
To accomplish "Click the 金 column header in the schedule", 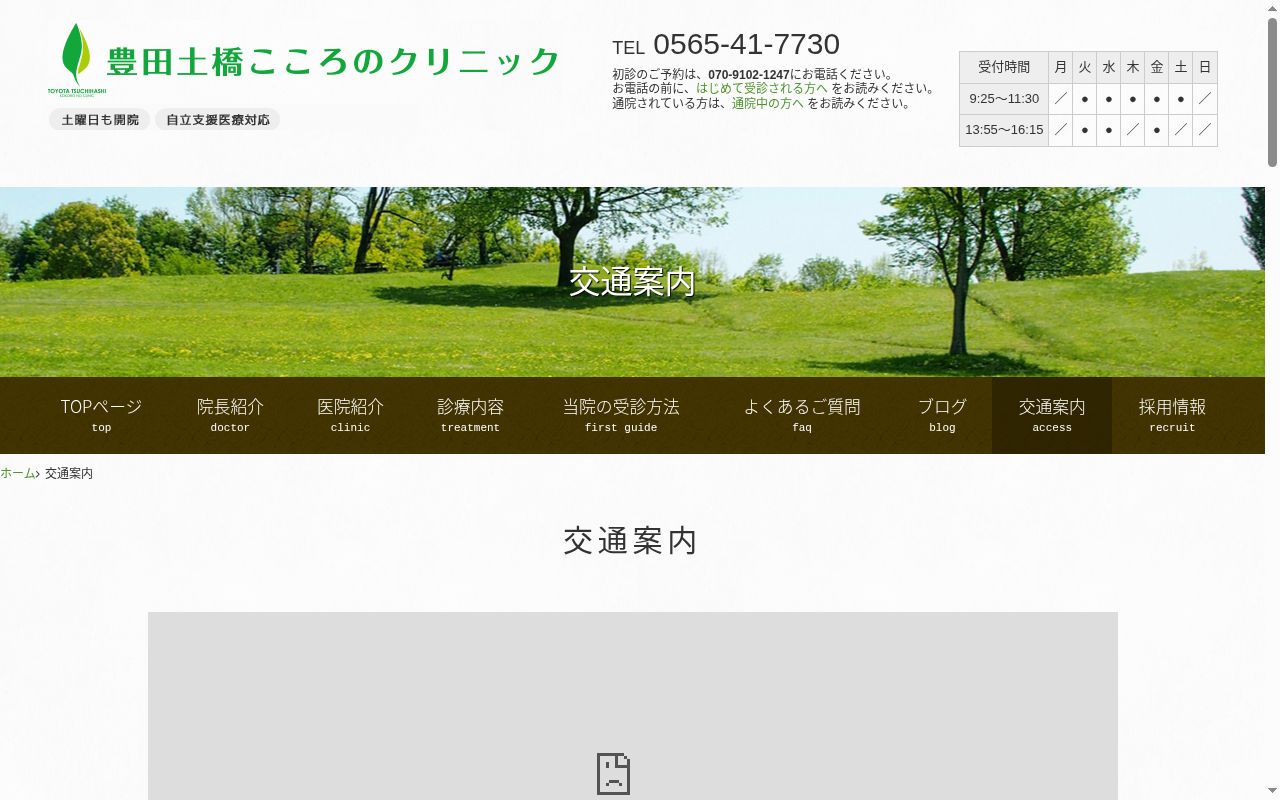I will [x=1157, y=67].
